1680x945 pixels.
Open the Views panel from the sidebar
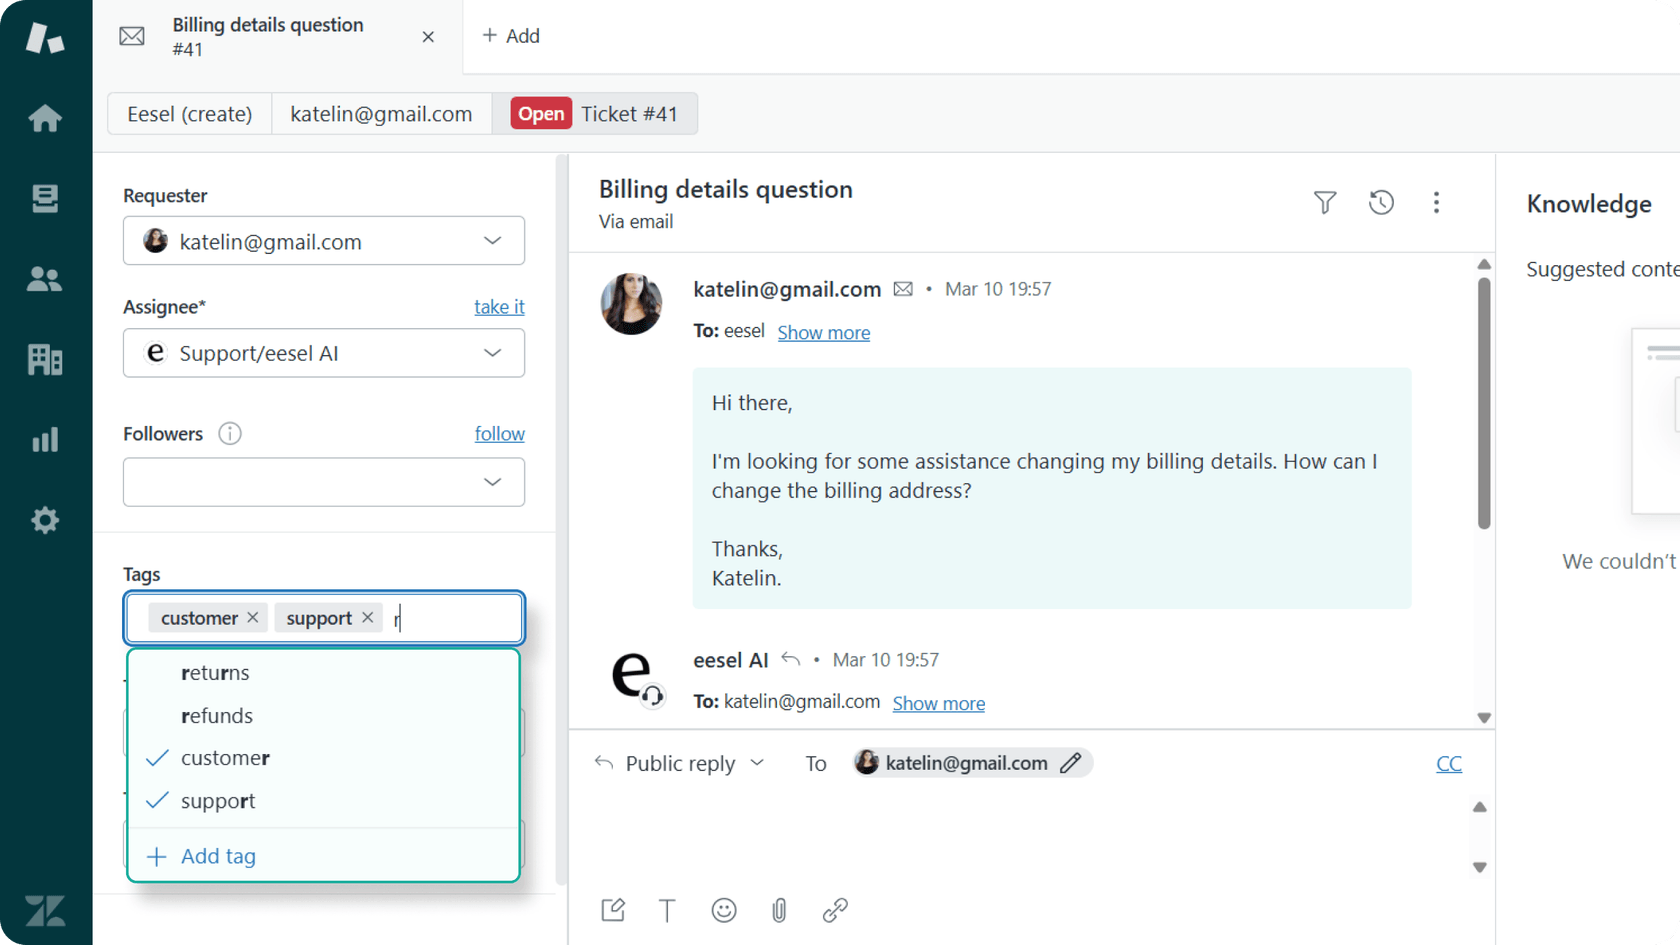pyautogui.click(x=45, y=198)
